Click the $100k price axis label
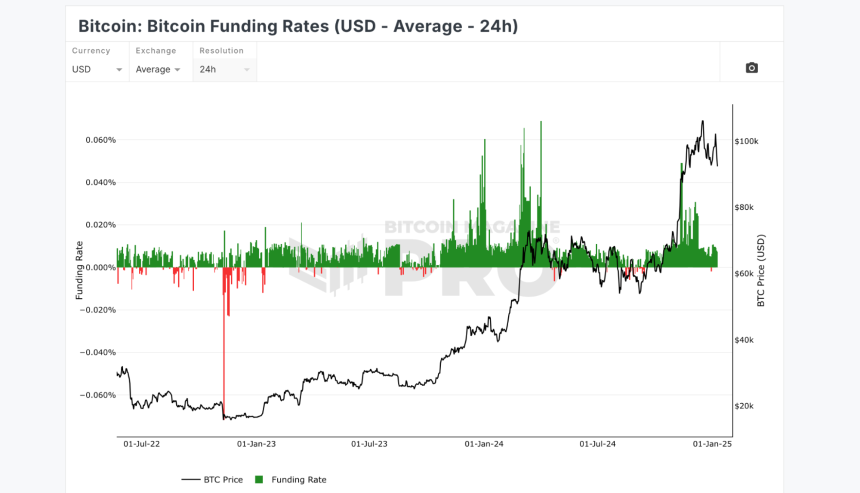 coord(746,141)
